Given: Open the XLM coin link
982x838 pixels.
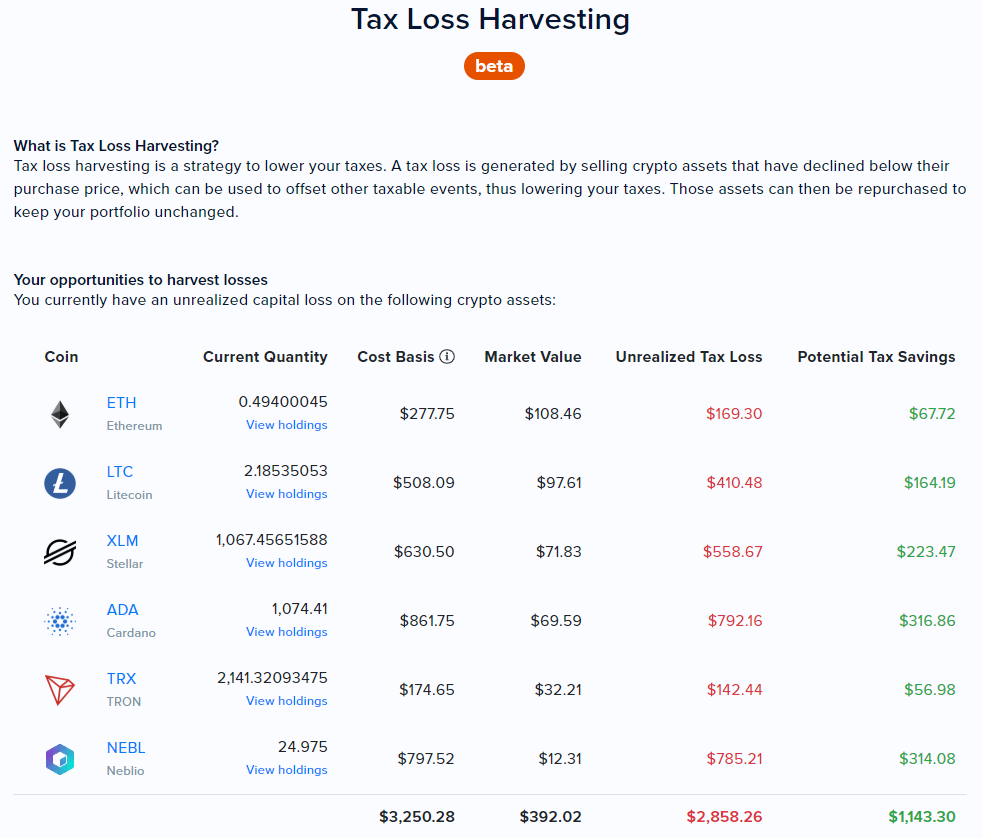Looking at the screenshot, I should (122, 541).
